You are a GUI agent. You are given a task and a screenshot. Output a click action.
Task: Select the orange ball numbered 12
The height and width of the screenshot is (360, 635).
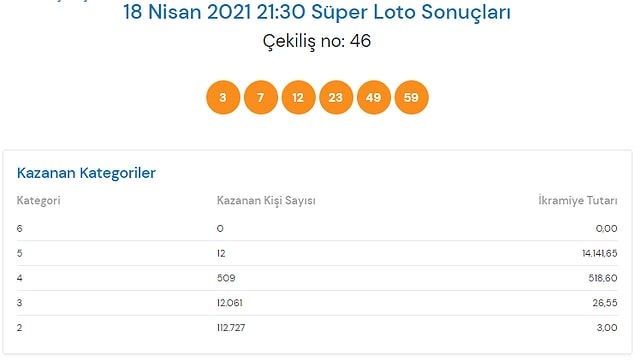tap(298, 98)
